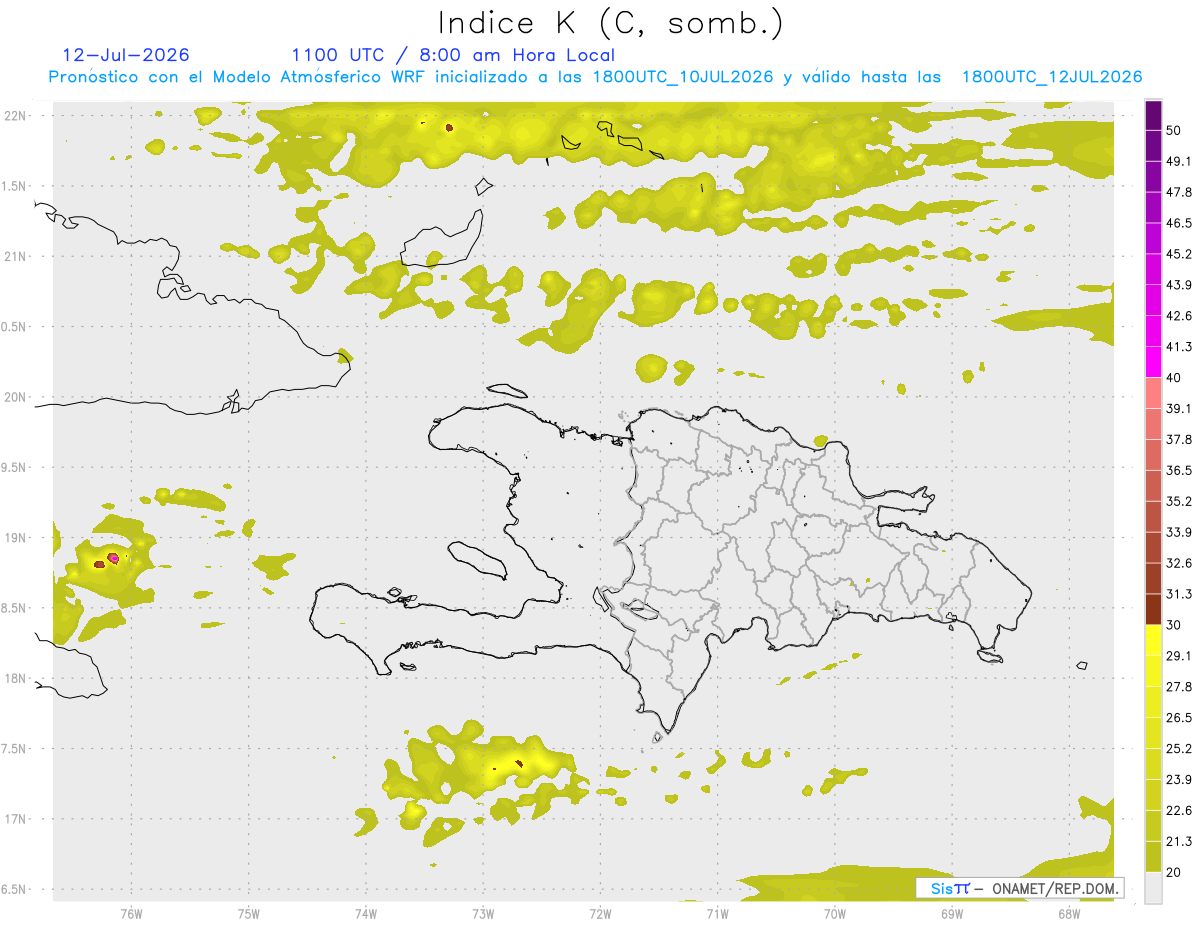Click the magenta K-index hotspot west of 76W
The image size is (1200, 927).
click(113, 557)
